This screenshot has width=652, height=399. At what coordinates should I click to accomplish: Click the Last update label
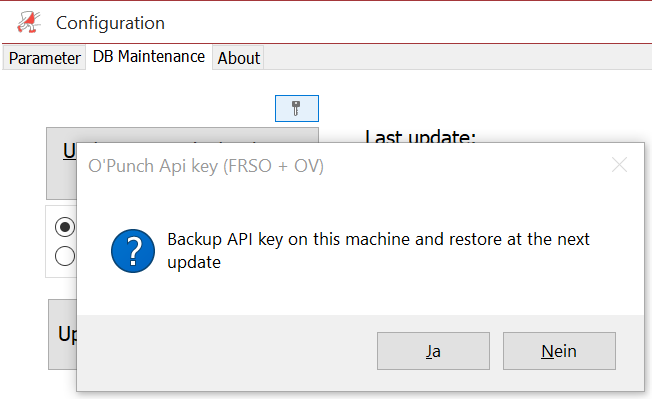coord(420,136)
